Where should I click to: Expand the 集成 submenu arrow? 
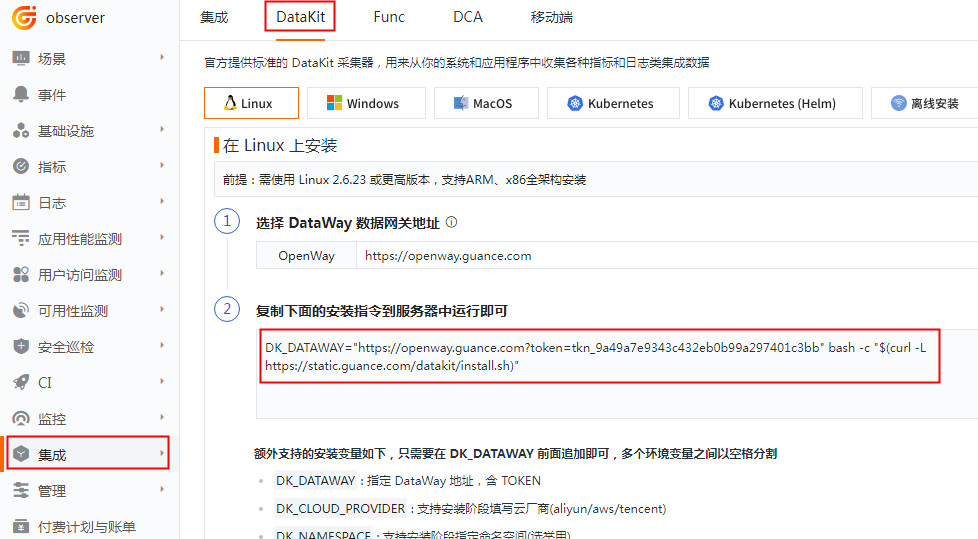point(162,454)
